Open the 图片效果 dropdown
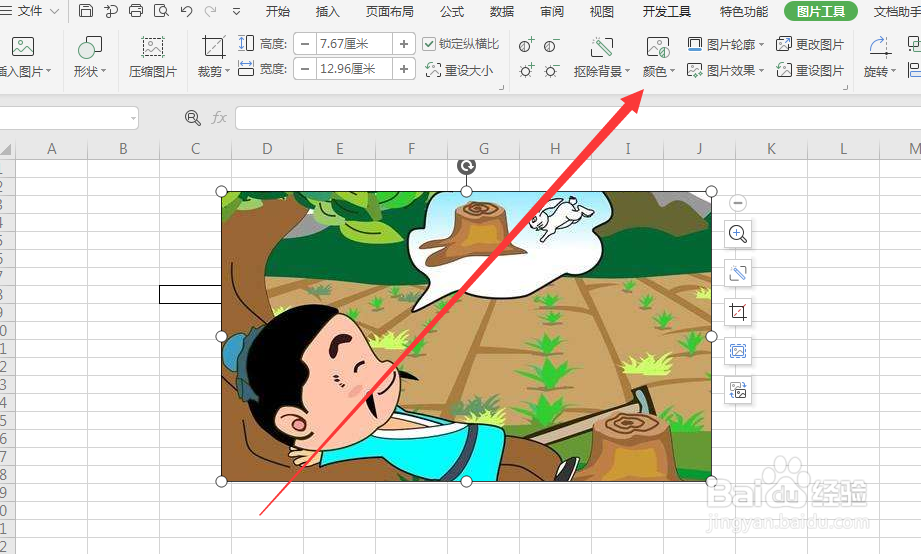The width and height of the screenshot is (921, 554). point(725,70)
